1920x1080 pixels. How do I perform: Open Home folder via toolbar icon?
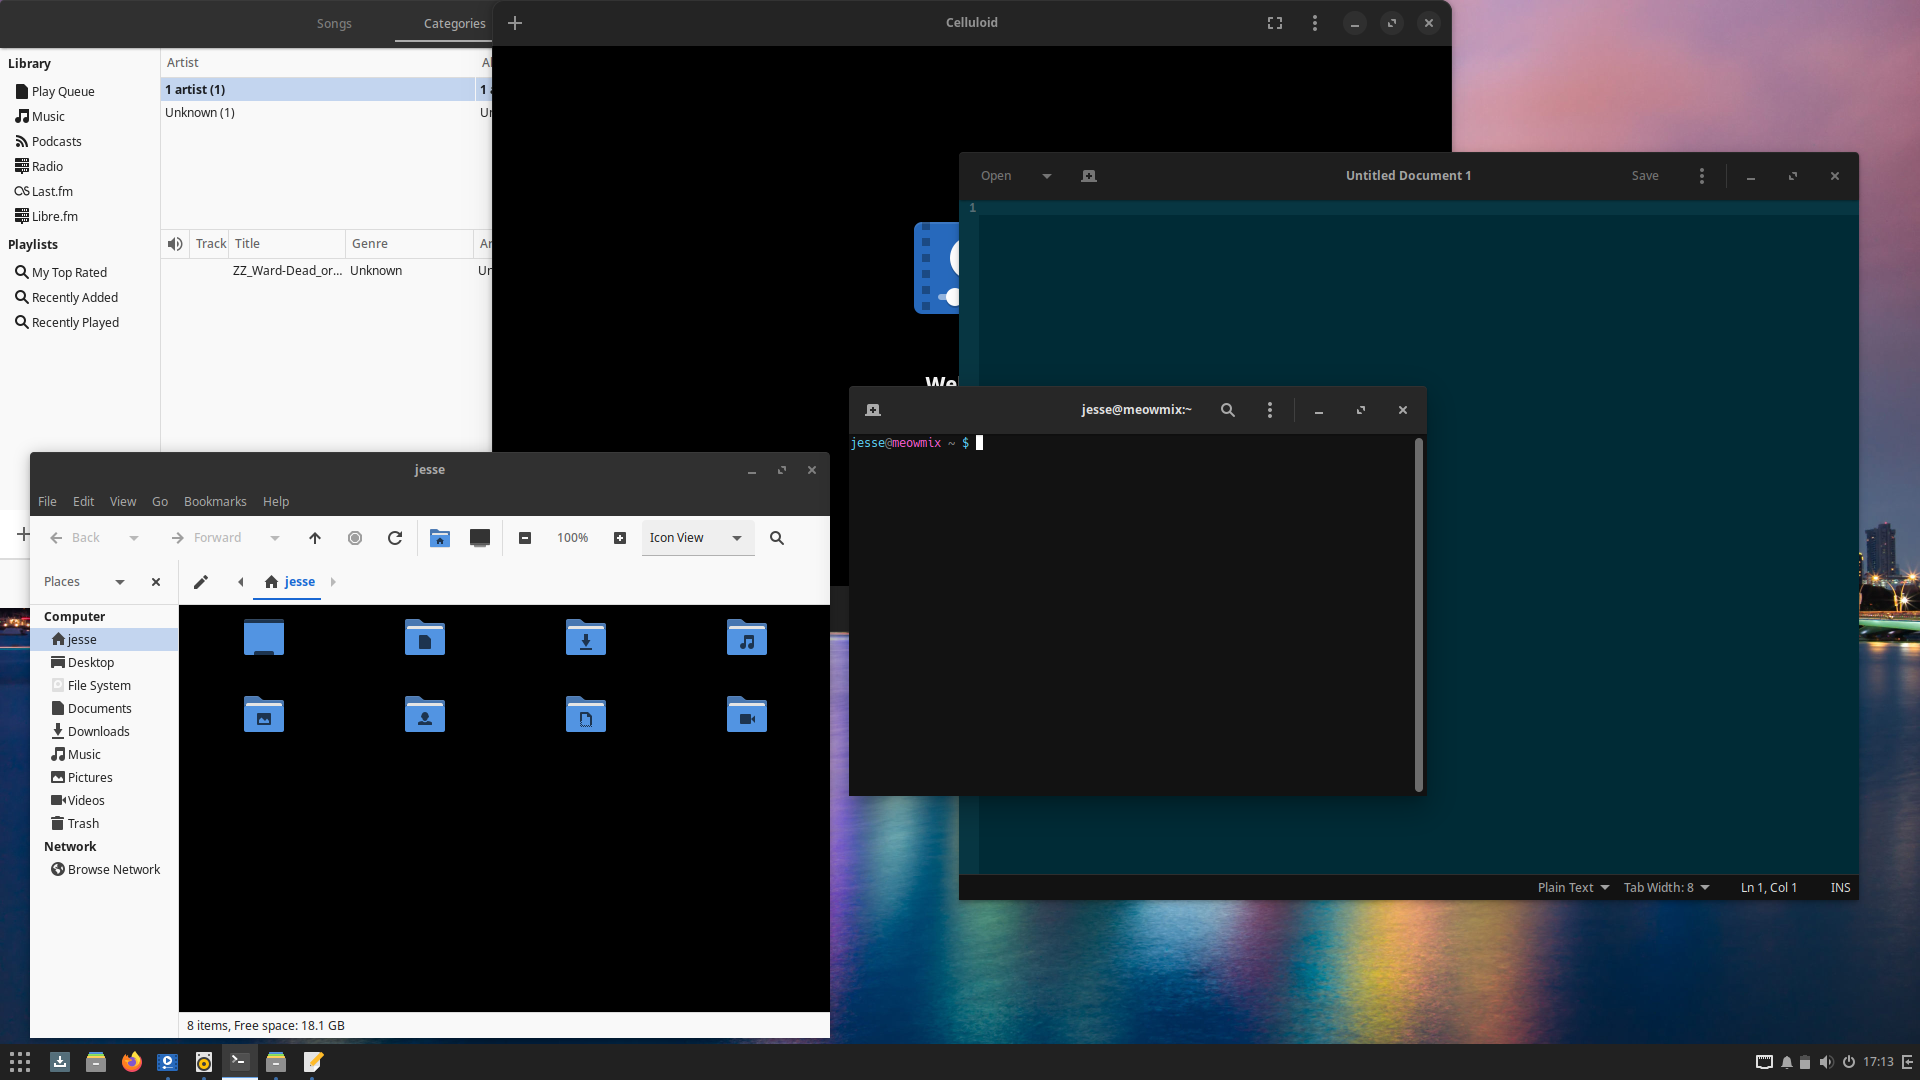click(440, 538)
